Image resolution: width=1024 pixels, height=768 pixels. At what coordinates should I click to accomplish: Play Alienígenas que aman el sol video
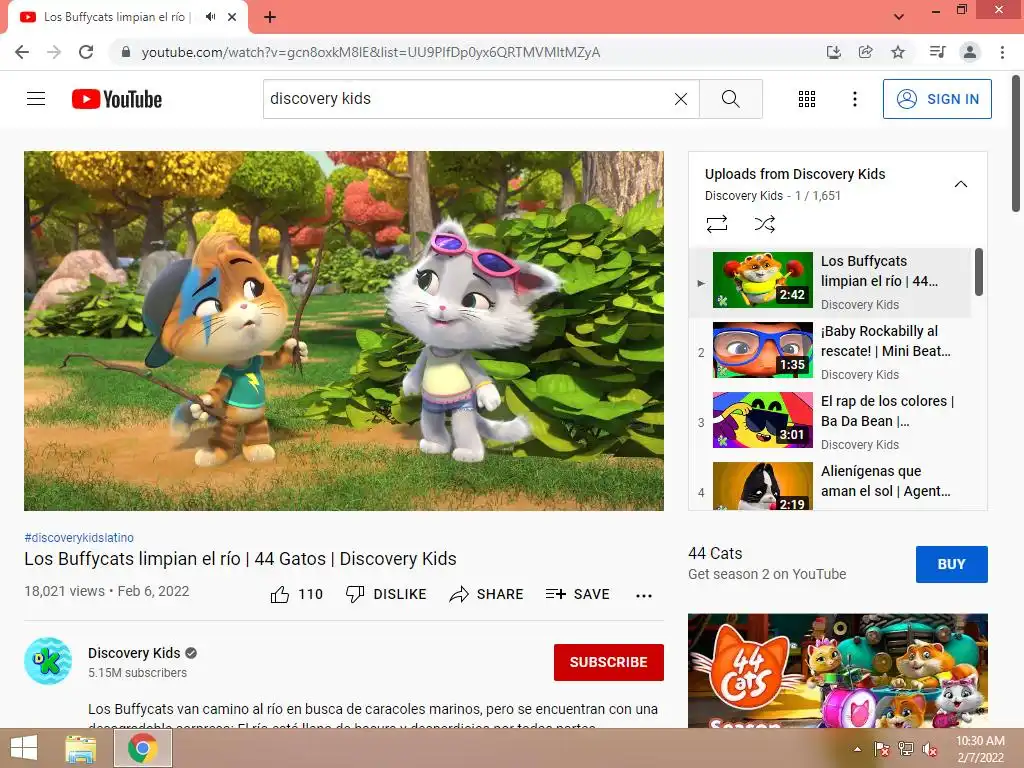pyautogui.click(x=830, y=485)
